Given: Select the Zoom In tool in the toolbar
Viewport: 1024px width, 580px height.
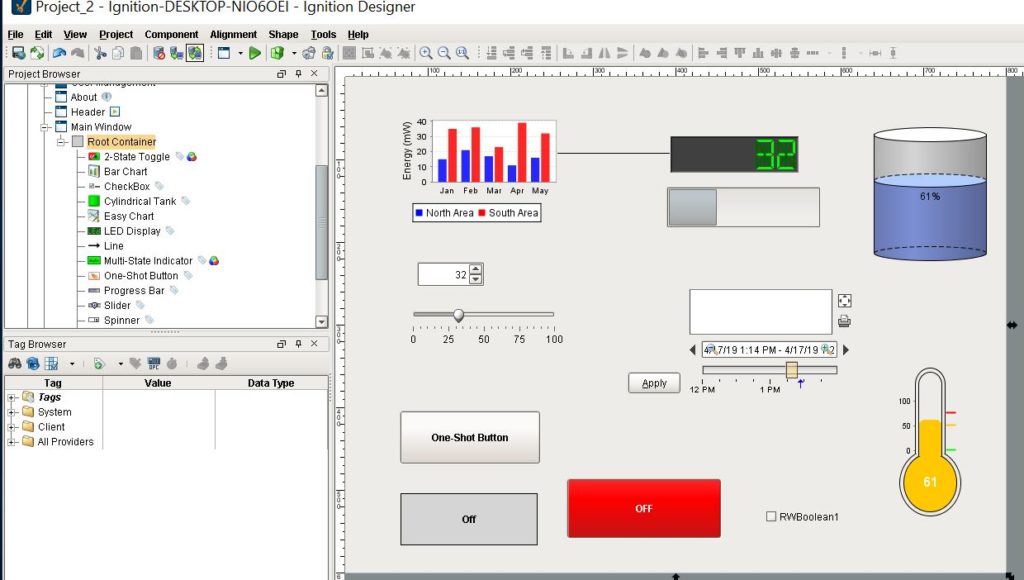Looking at the screenshot, I should pyautogui.click(x=426, y=53).
